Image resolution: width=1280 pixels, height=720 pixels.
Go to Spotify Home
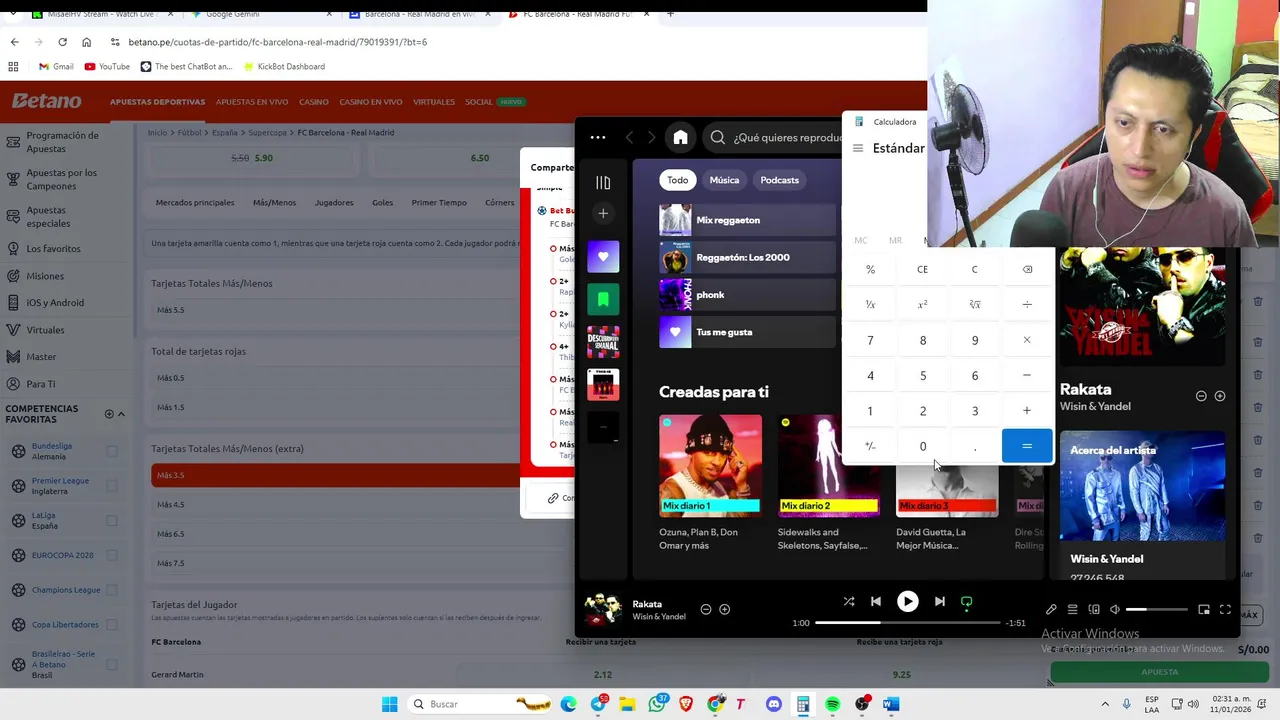pyautogui.click(x=680, y=138)
